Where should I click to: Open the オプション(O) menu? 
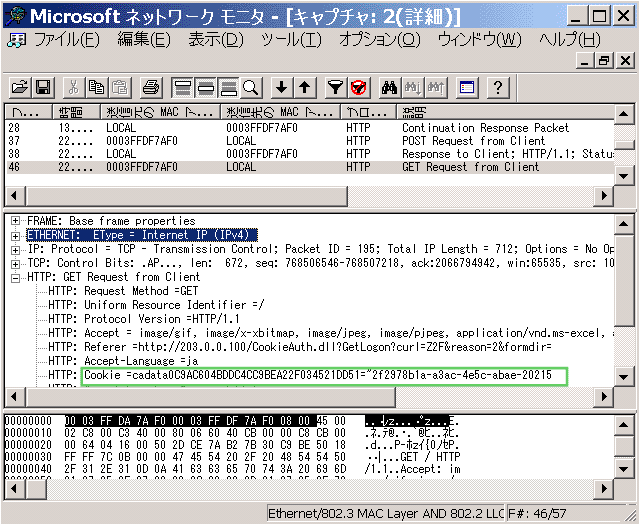tap(380, 40)
